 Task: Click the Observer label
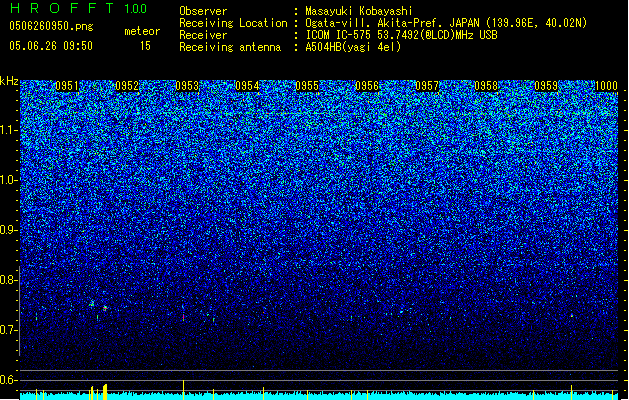[203, 11]
